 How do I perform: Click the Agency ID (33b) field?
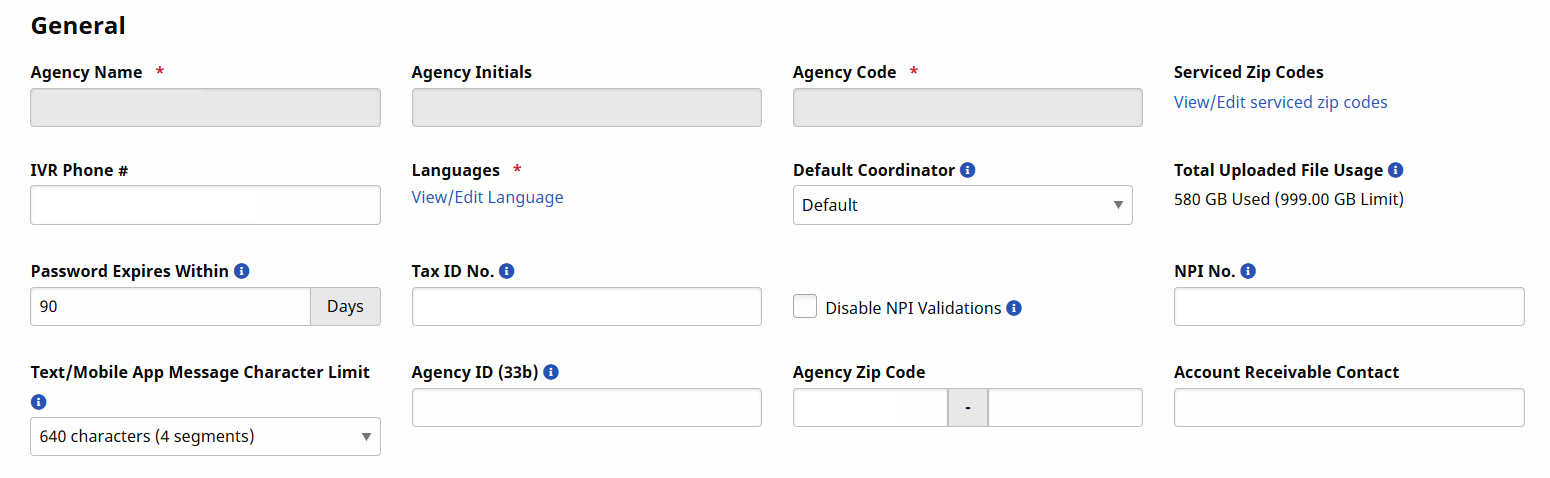(x=586, y=407)
